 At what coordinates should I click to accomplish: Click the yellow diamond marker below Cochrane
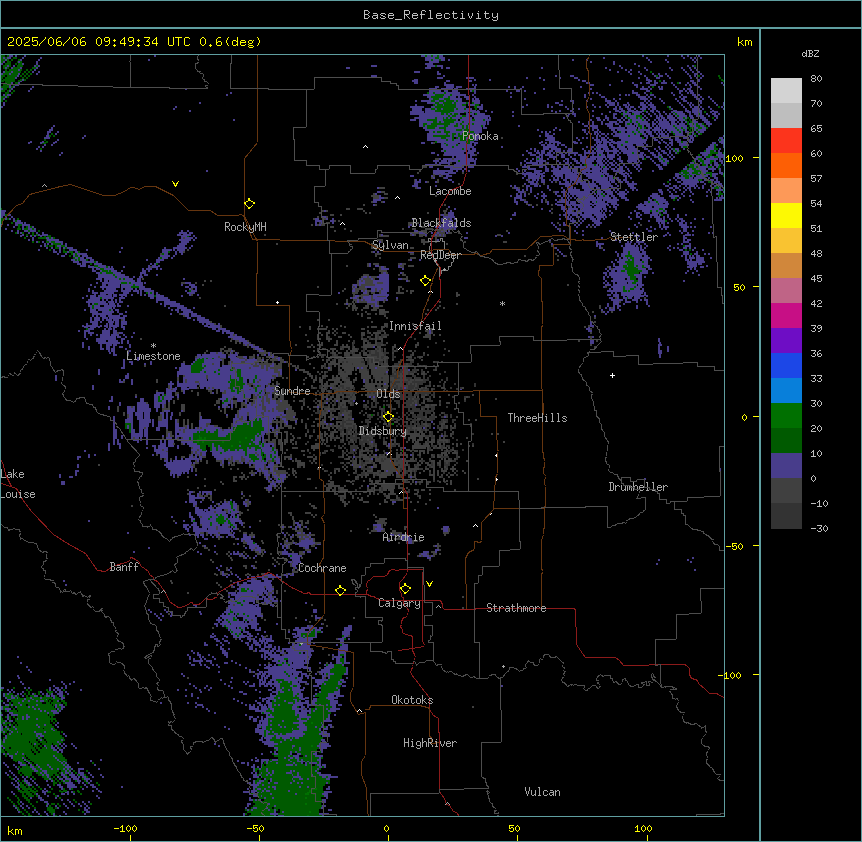pos(340,590)
